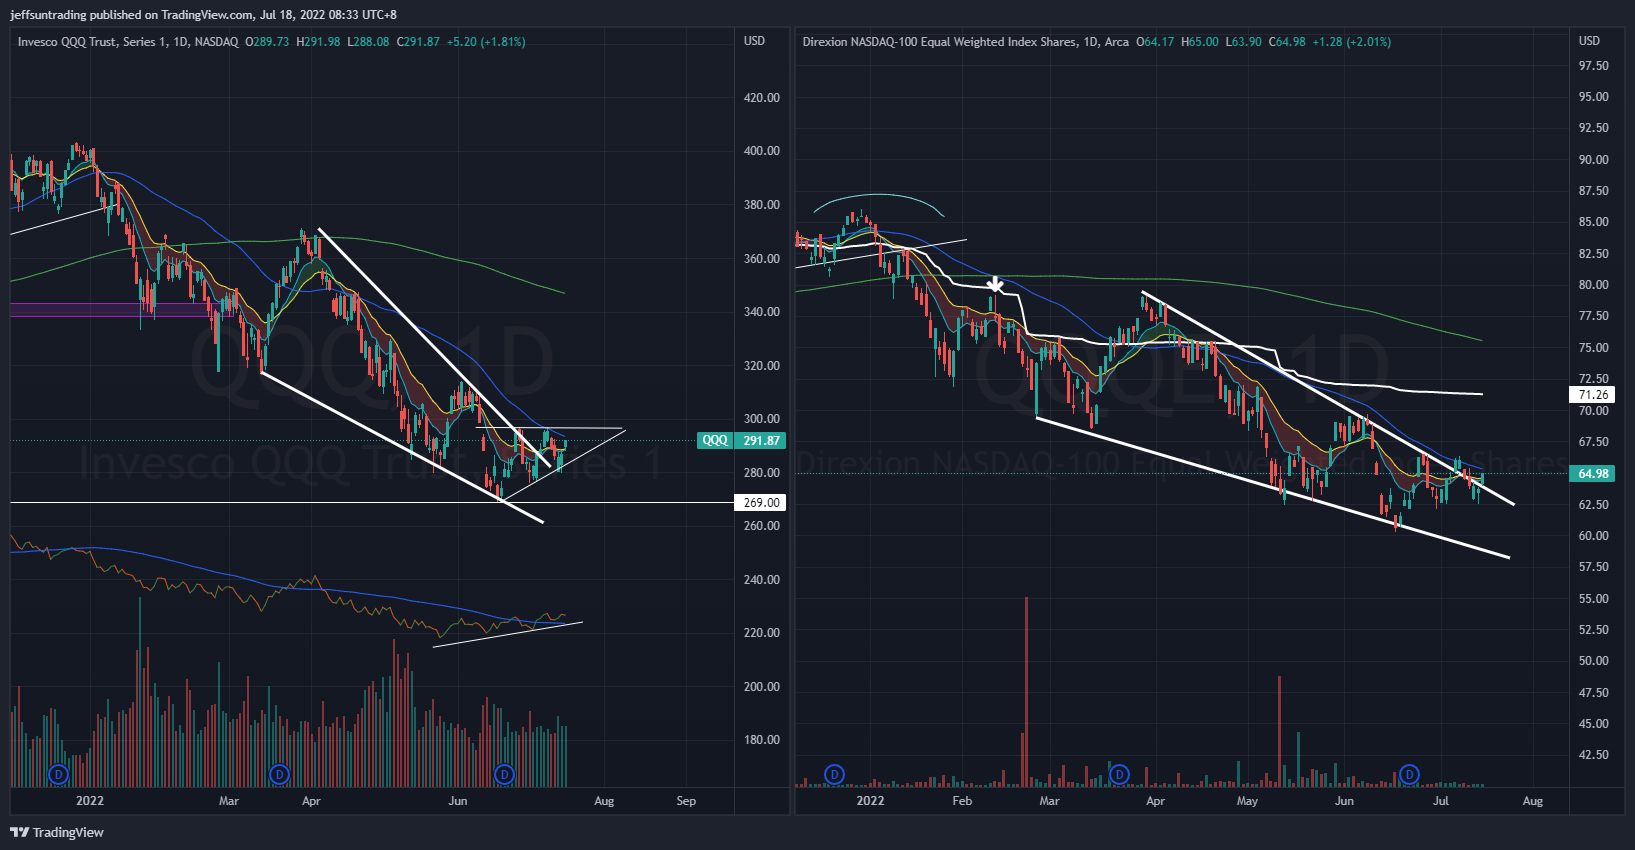The height and width of the screenshot is (850, 1635).
Task: Click the 77.50 price axis label
Action: [1594, 316]
